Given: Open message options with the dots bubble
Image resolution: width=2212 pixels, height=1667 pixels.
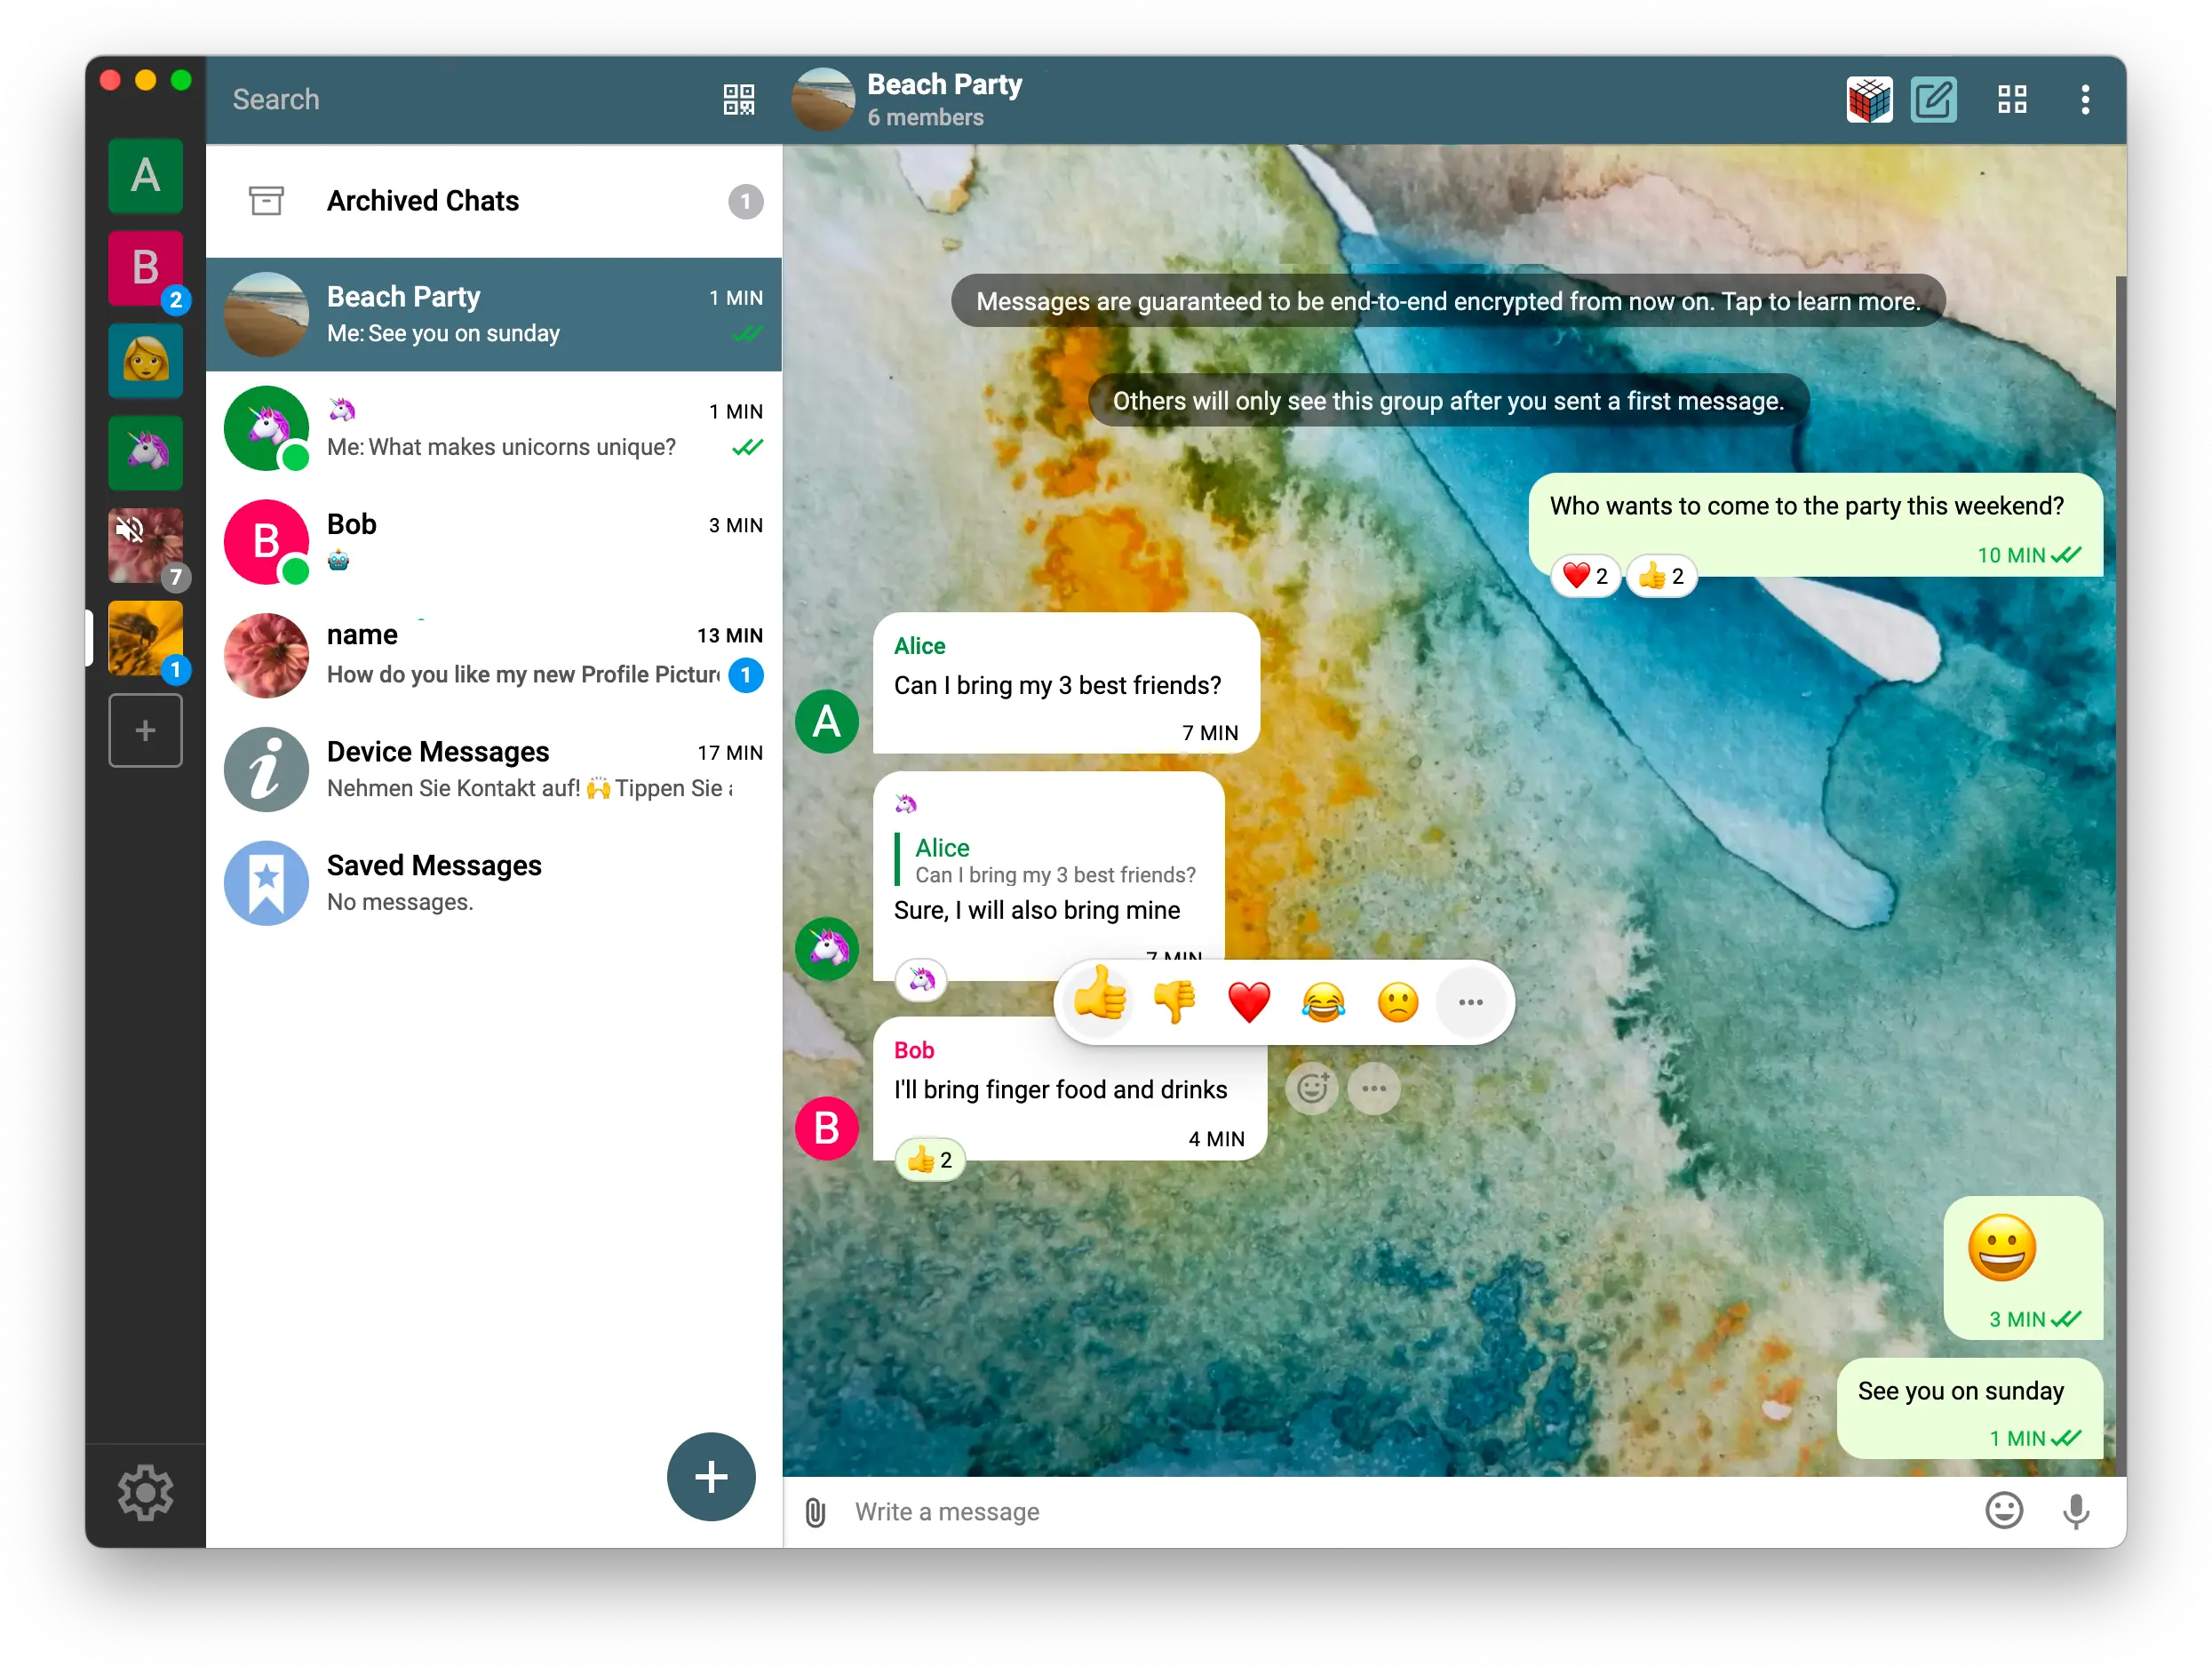Looking at the screenshot, I should point(1374,1088).
